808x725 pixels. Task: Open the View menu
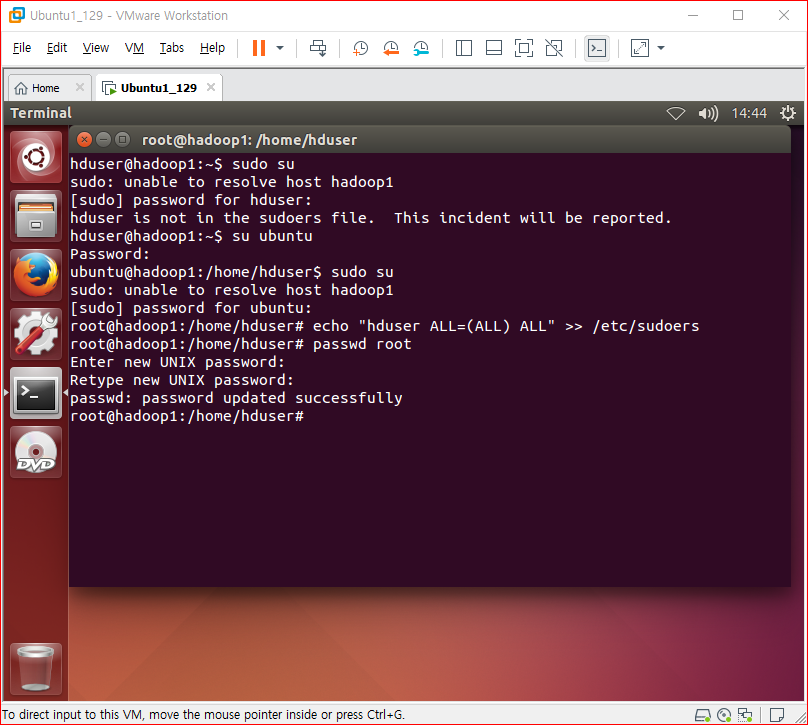coord(96,48)
